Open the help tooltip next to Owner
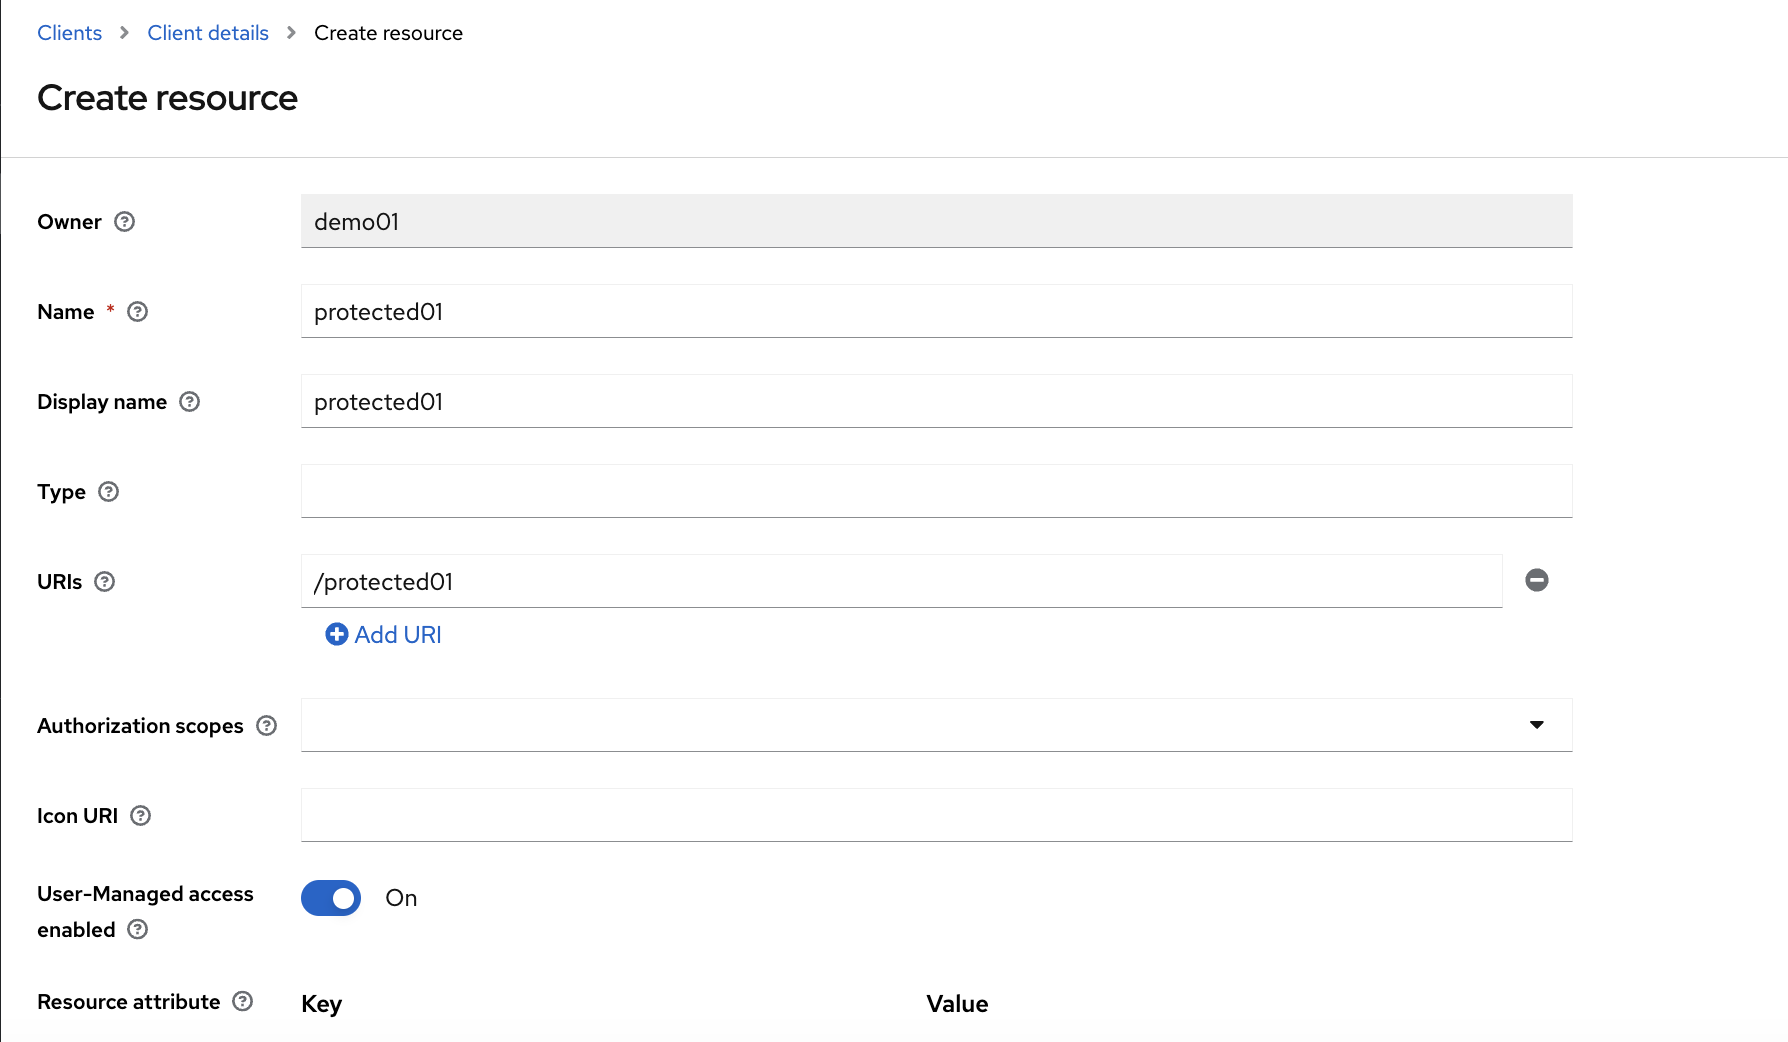 pos(124,222)
